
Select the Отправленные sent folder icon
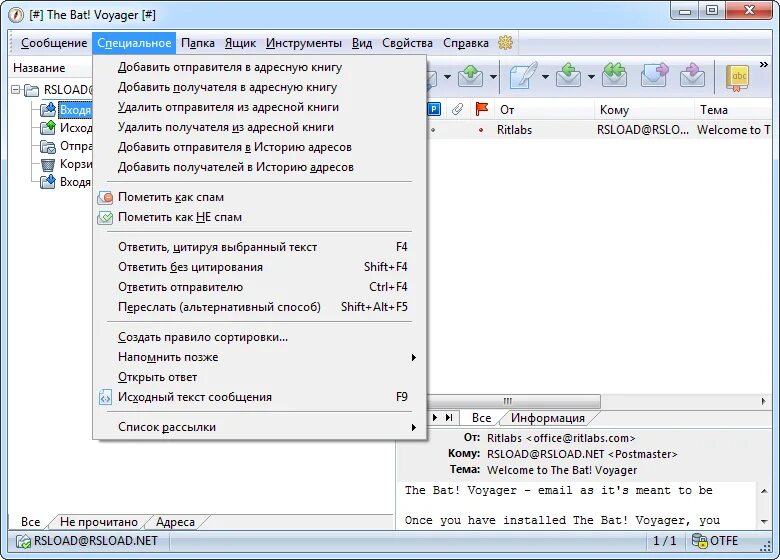pos(48,146)
